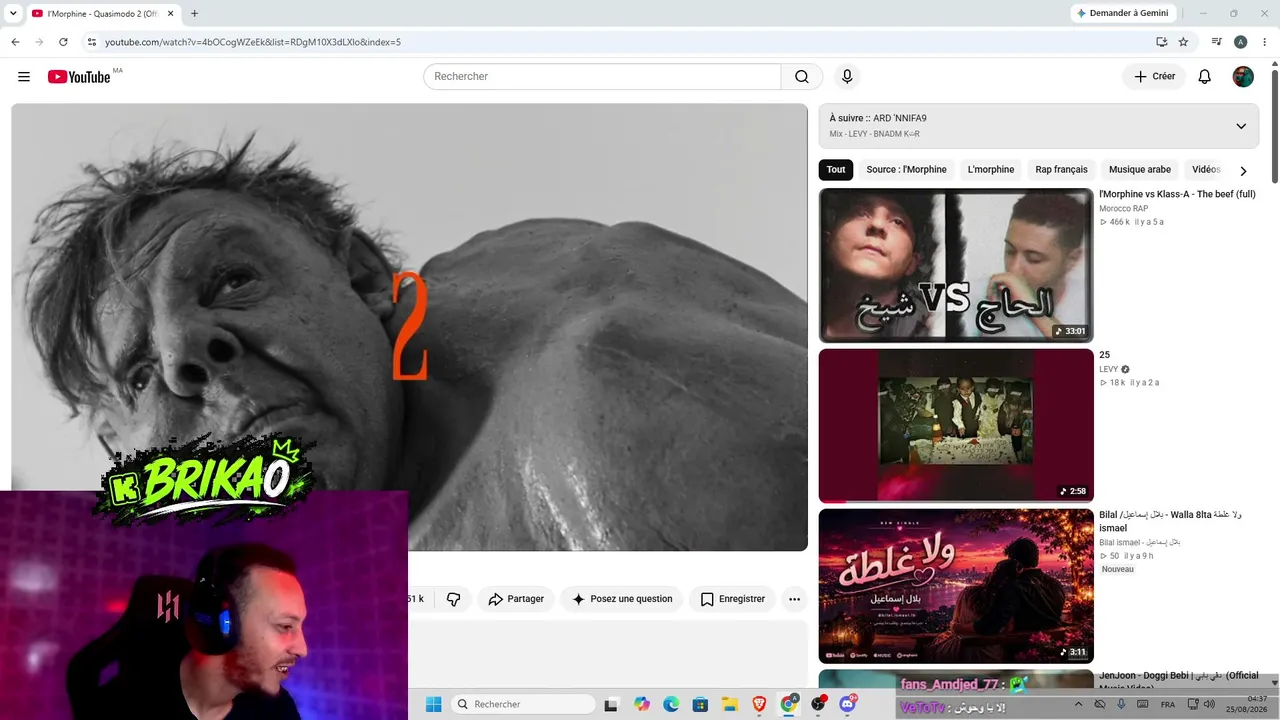The height and width of the screenshot is (720, 1280).
Task: Click the Enregistrer button
Action: pyautogui.click(x=732, y=599)
